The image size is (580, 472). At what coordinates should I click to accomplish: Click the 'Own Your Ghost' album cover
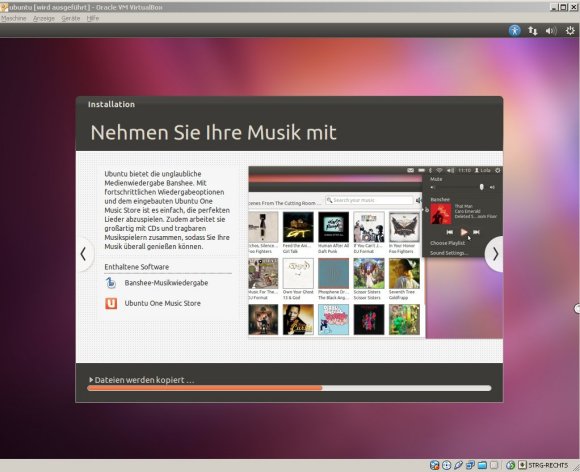click(298, 273)
